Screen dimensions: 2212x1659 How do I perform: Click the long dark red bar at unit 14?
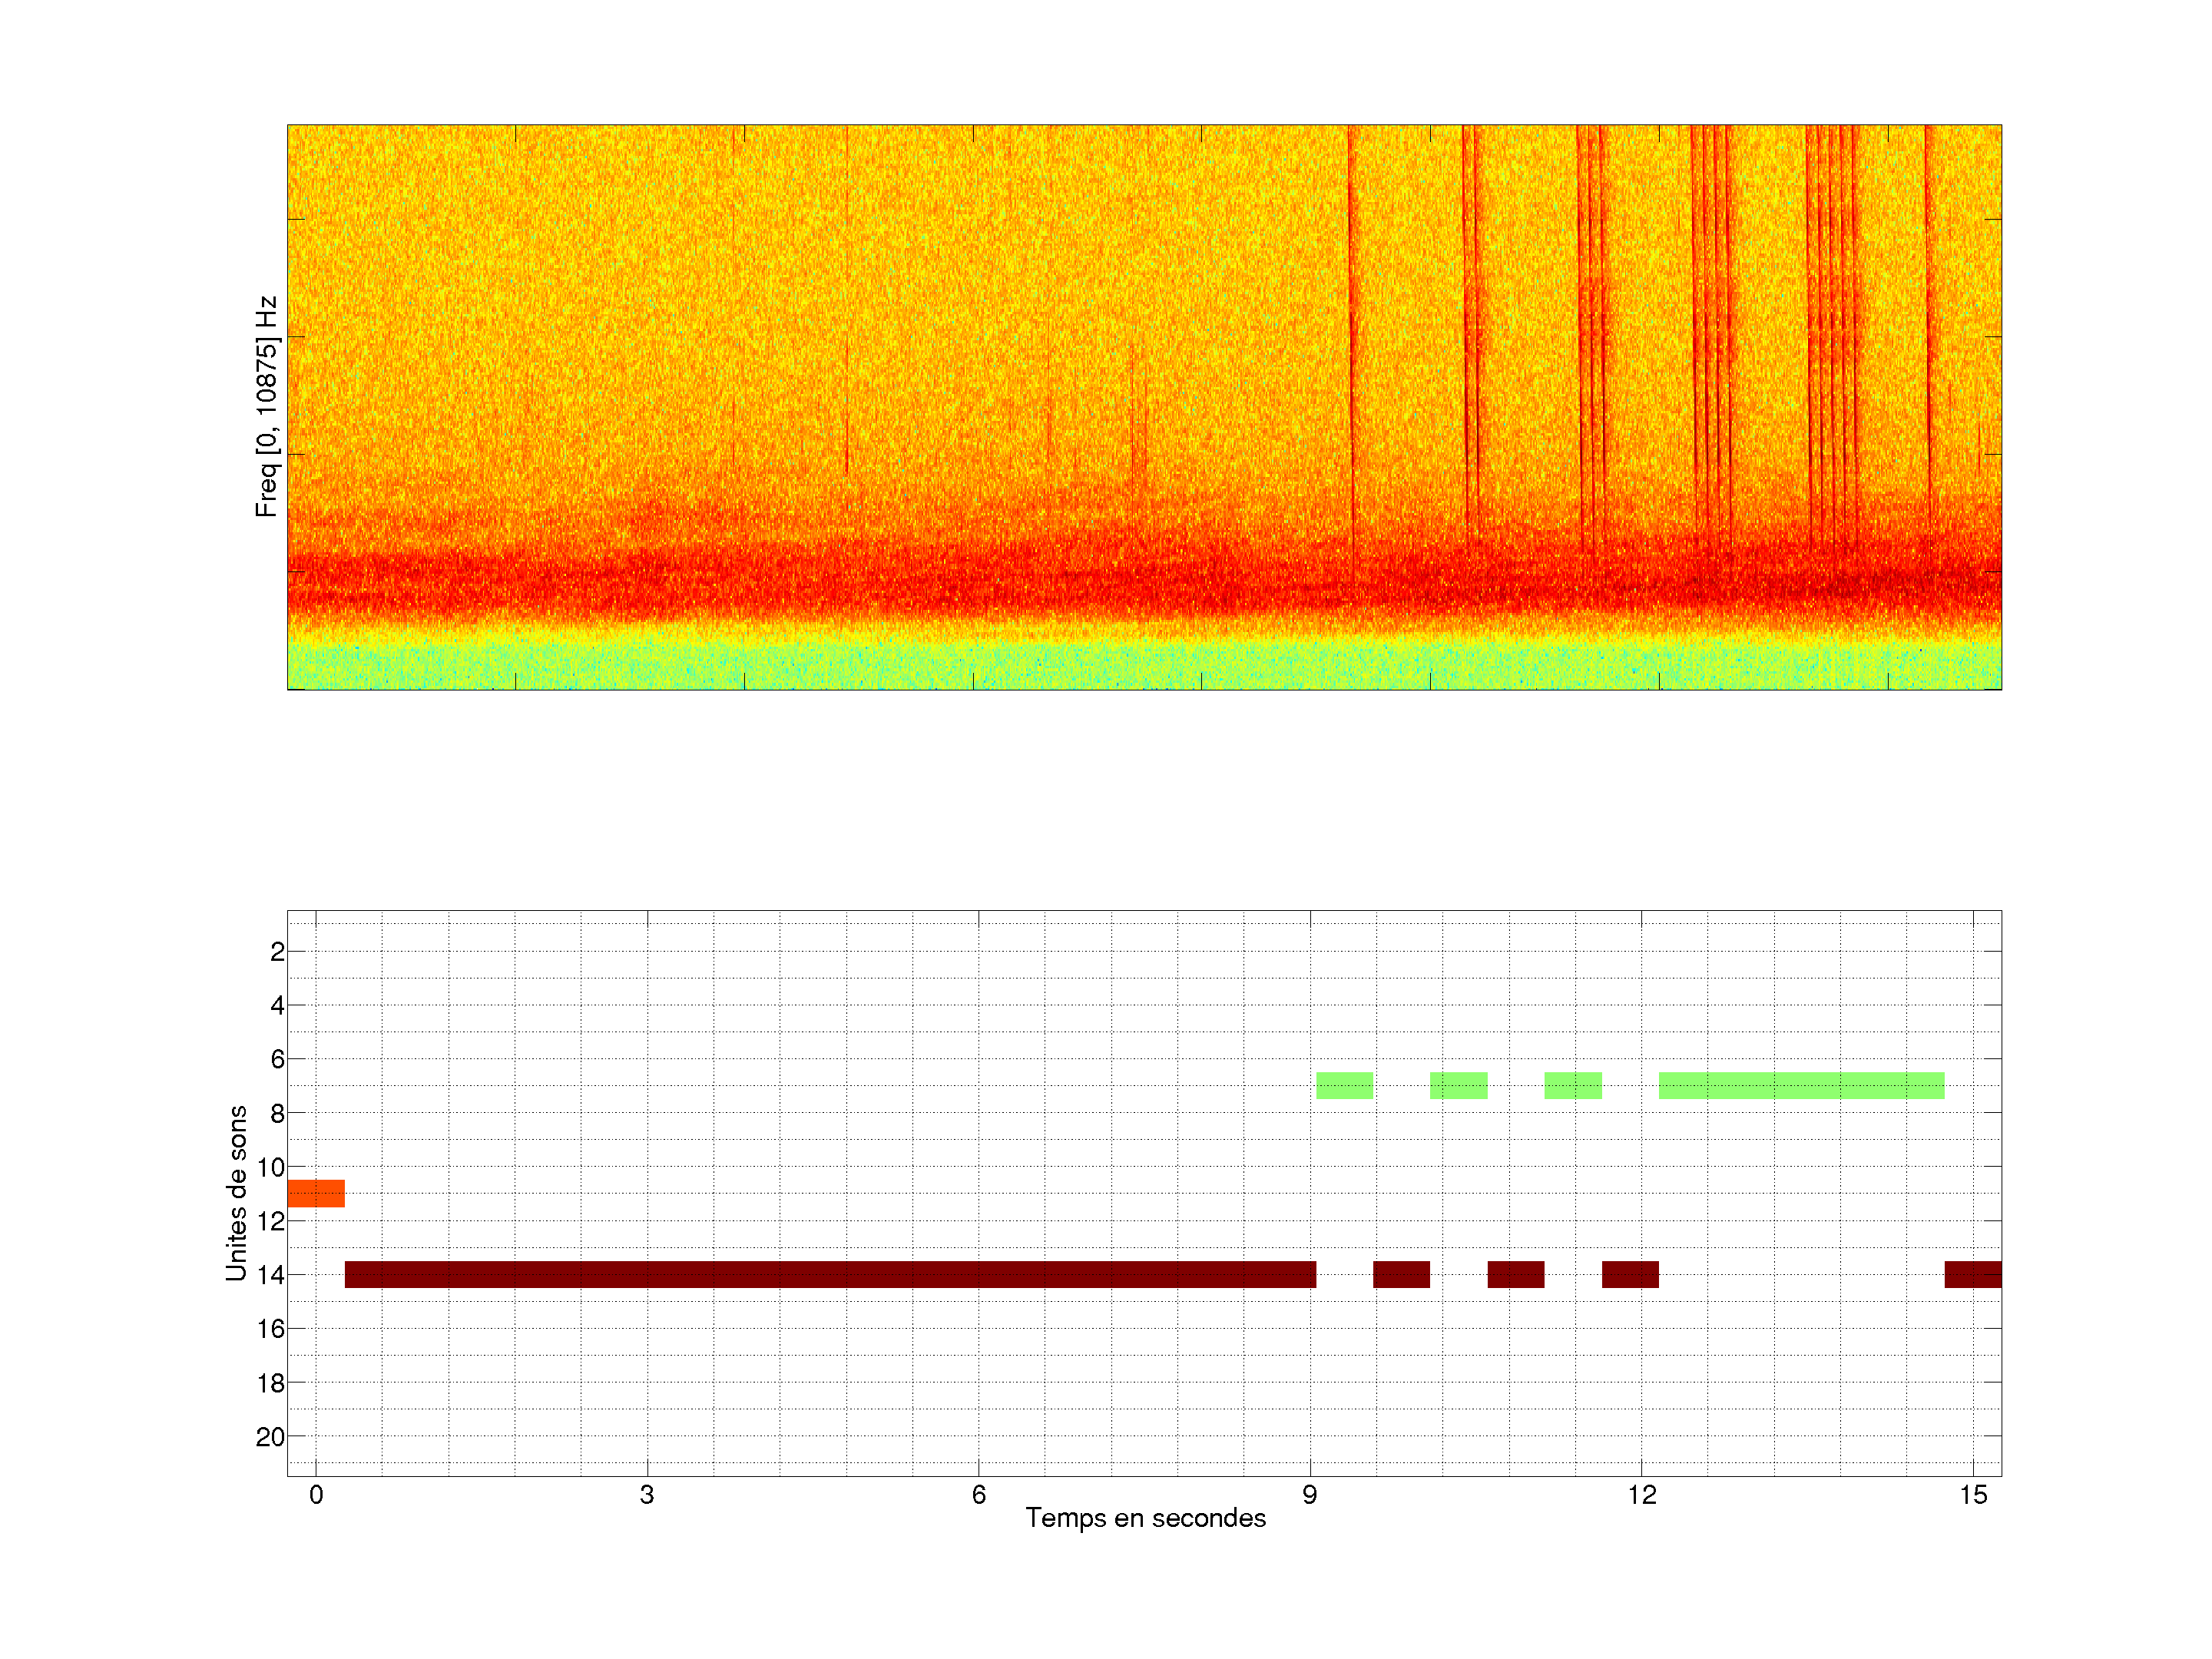(x=830, y=1274)
